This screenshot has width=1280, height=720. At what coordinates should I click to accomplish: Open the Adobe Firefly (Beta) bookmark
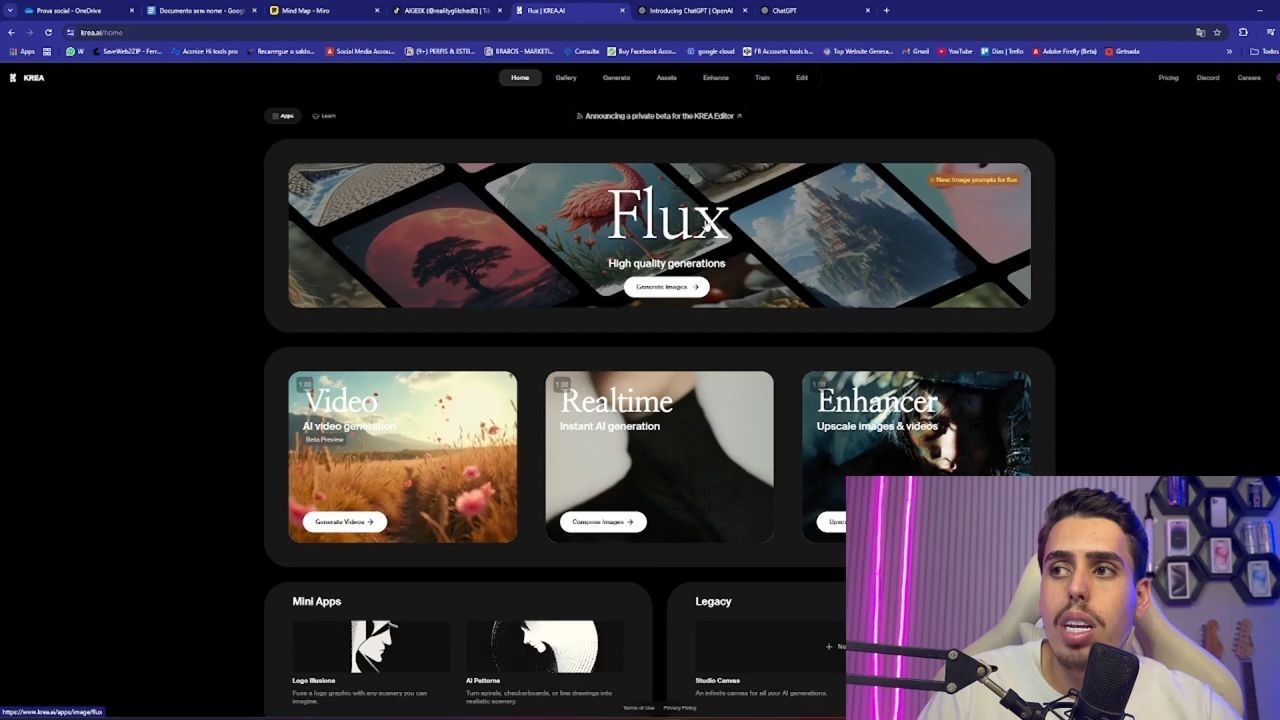pyautogui.click(x=1064, y=51)
